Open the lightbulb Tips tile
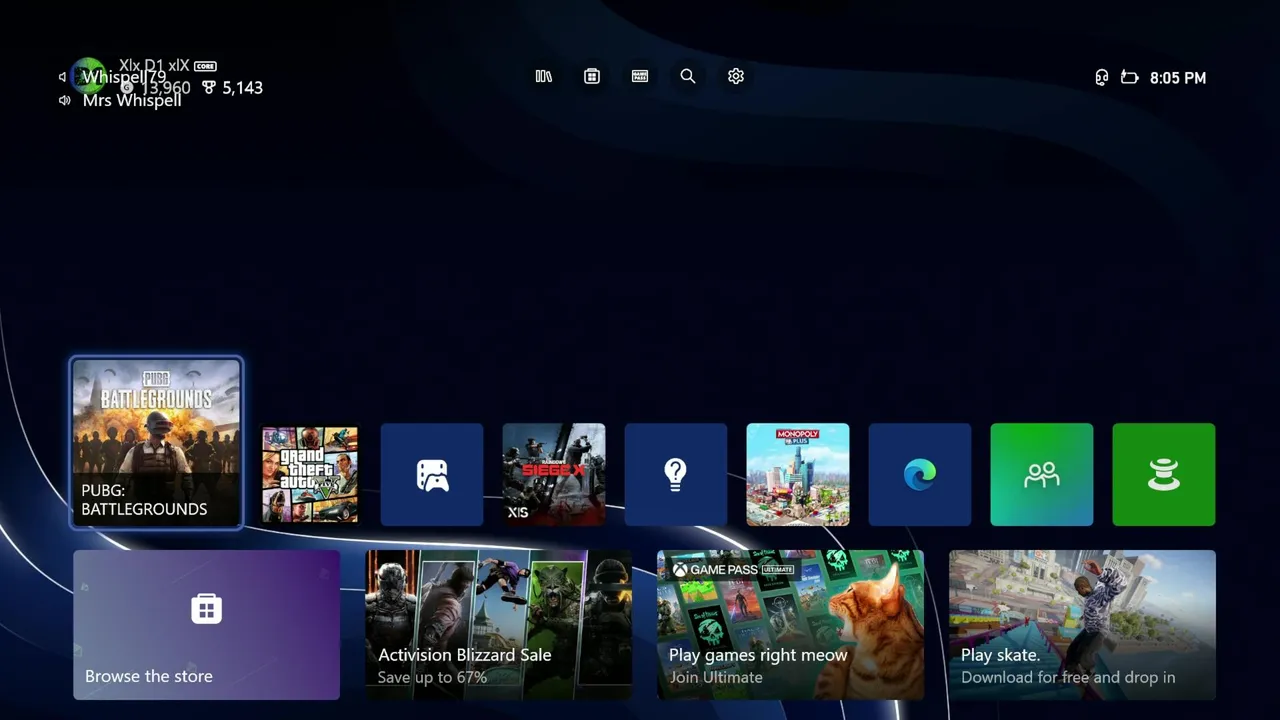1280x720 pixels. point(676,474)
